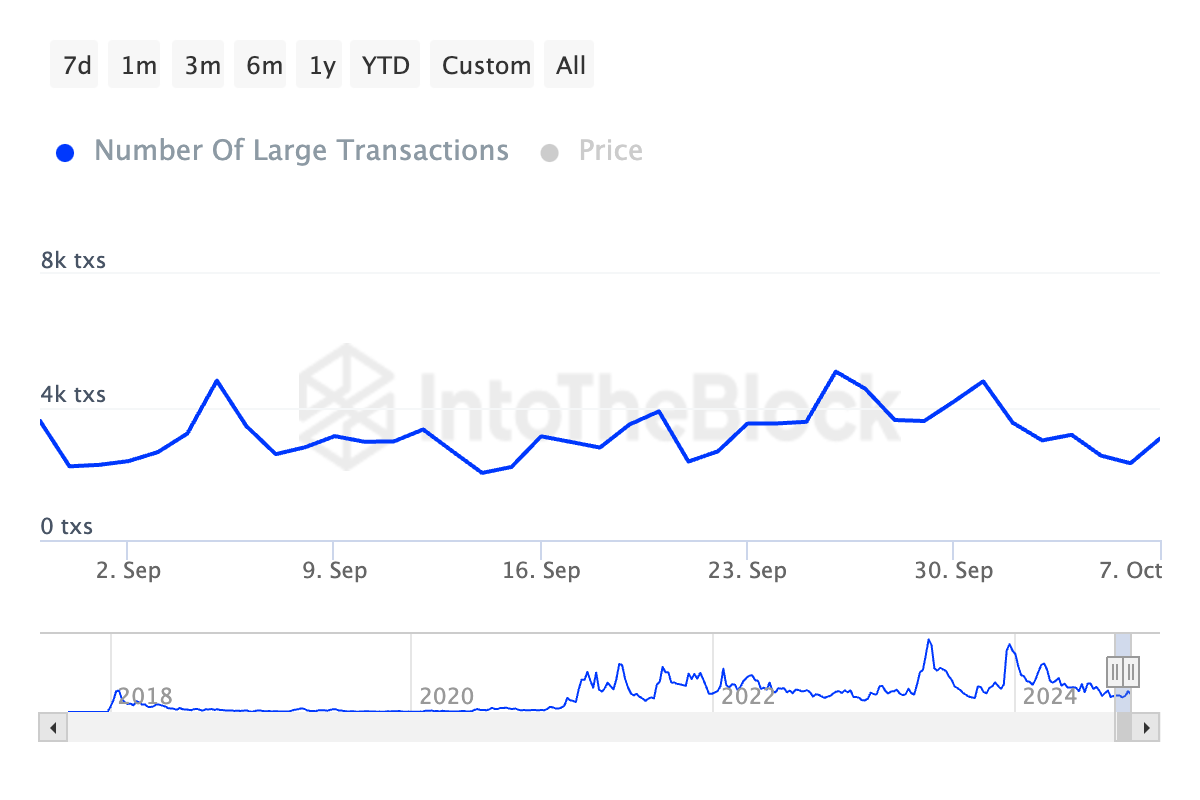Enable the Price series legend

tap(610, 151)
